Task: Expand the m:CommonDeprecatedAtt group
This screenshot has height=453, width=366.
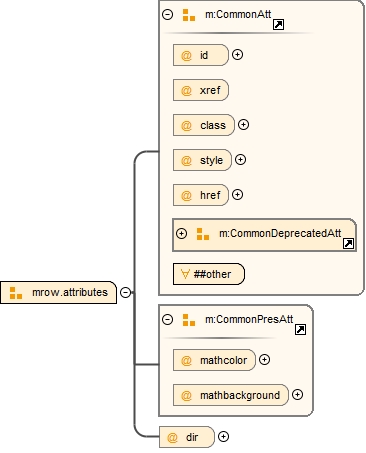Action: point(181,233)
